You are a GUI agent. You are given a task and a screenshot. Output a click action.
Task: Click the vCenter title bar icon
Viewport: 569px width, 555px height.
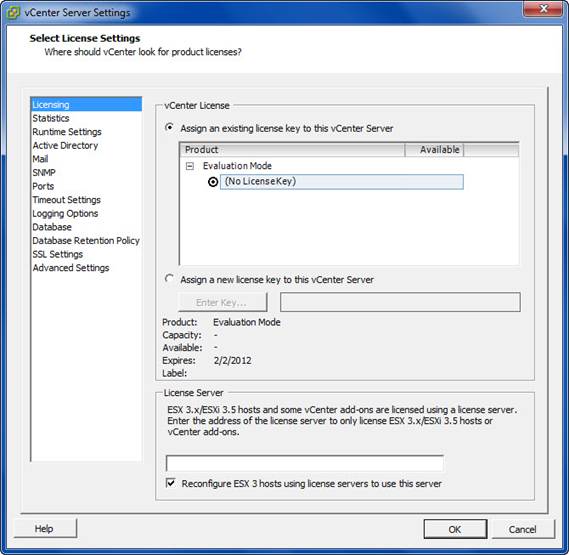[x=13, y=13]
